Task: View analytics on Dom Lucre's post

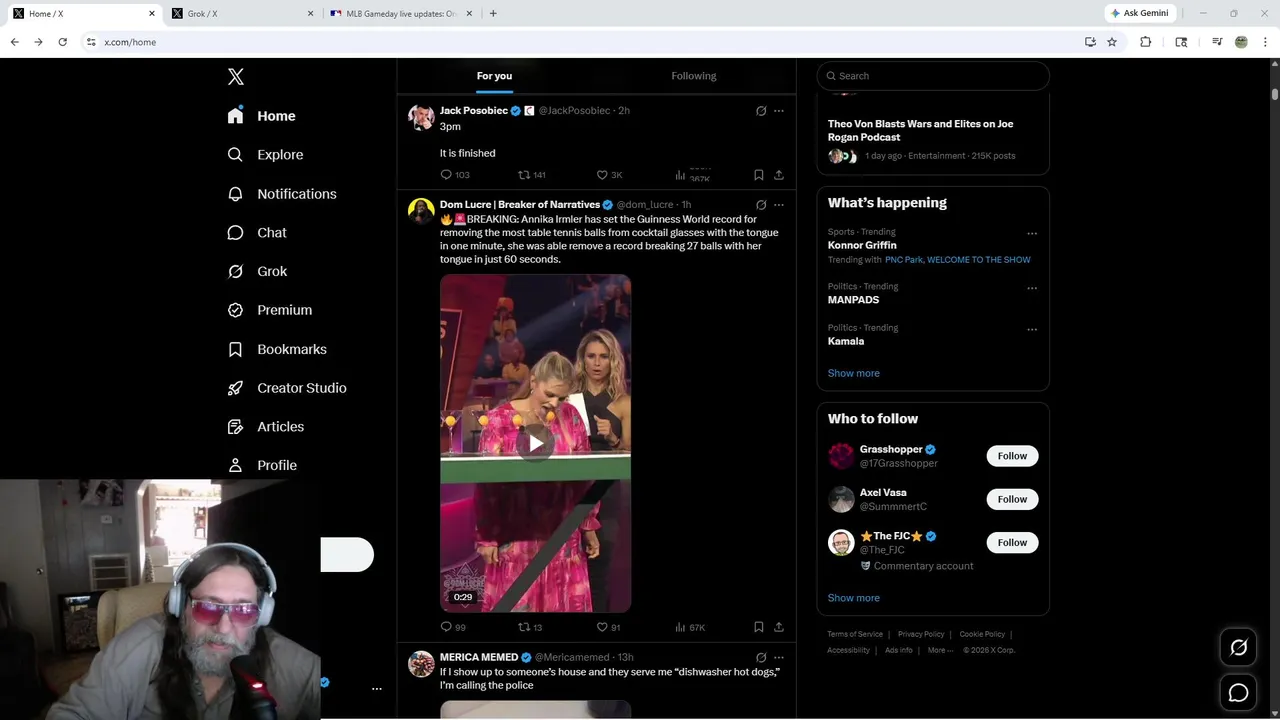Action: [689, 627]
